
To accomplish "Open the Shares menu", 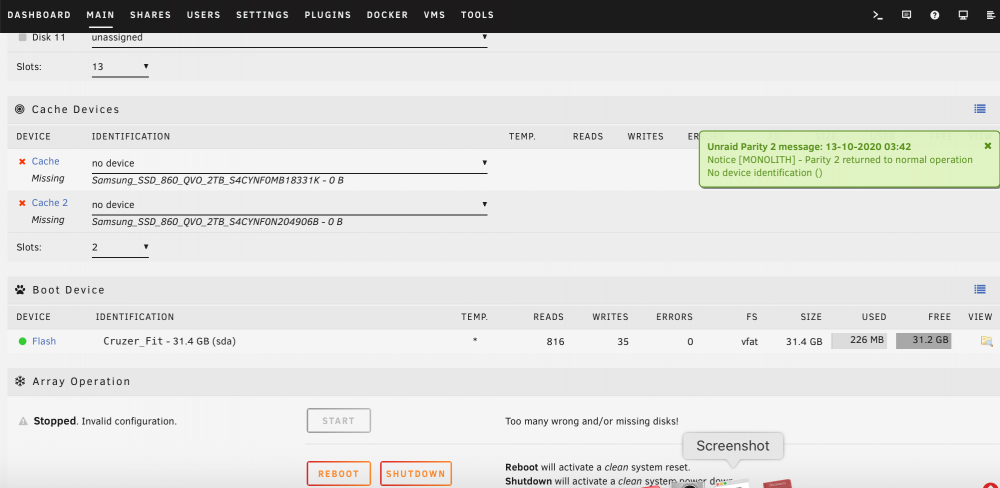I will click(151, 15).
